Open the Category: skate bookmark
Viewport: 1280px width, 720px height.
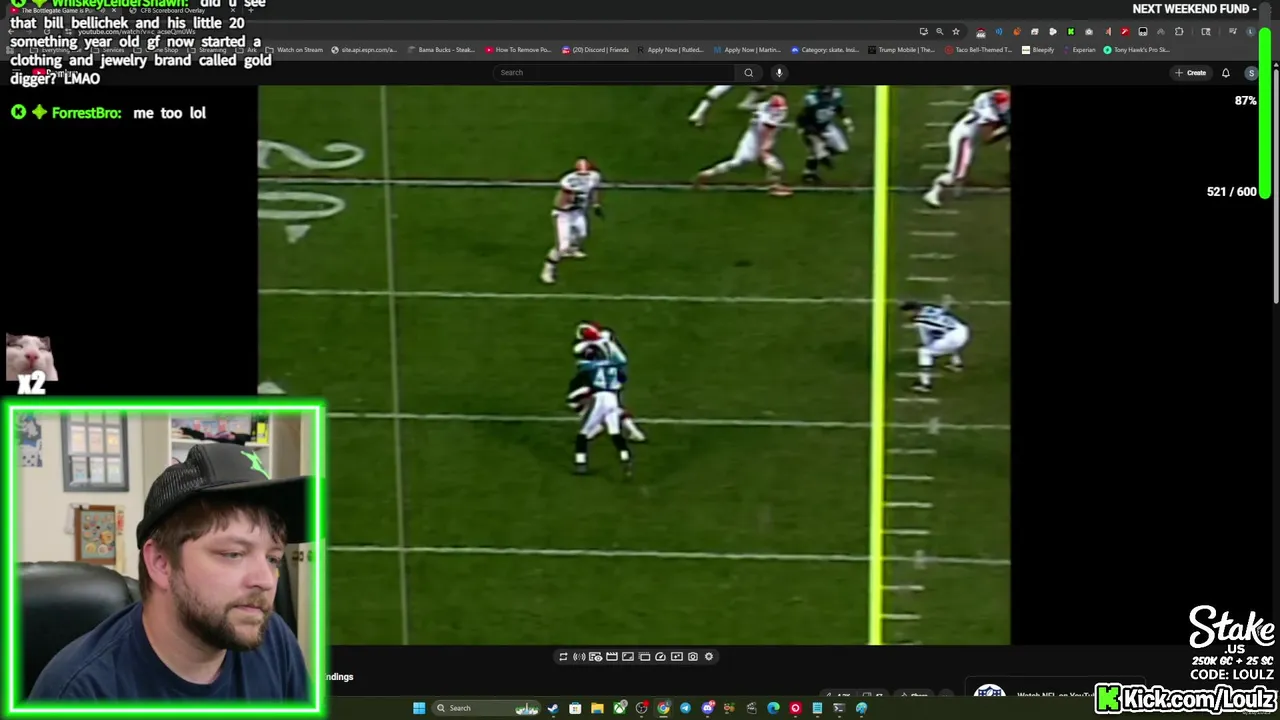825,49
